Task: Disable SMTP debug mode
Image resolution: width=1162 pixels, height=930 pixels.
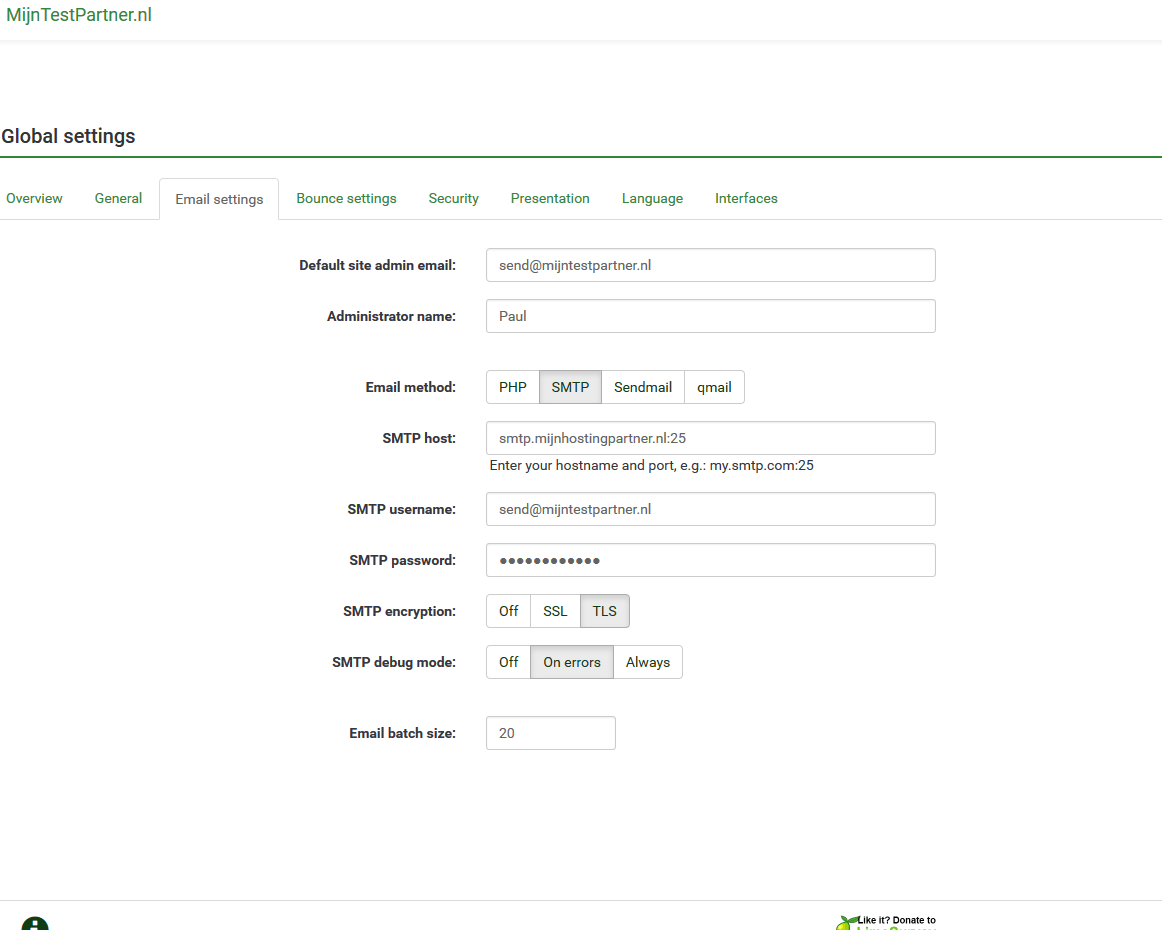Action: pos(507,662)
